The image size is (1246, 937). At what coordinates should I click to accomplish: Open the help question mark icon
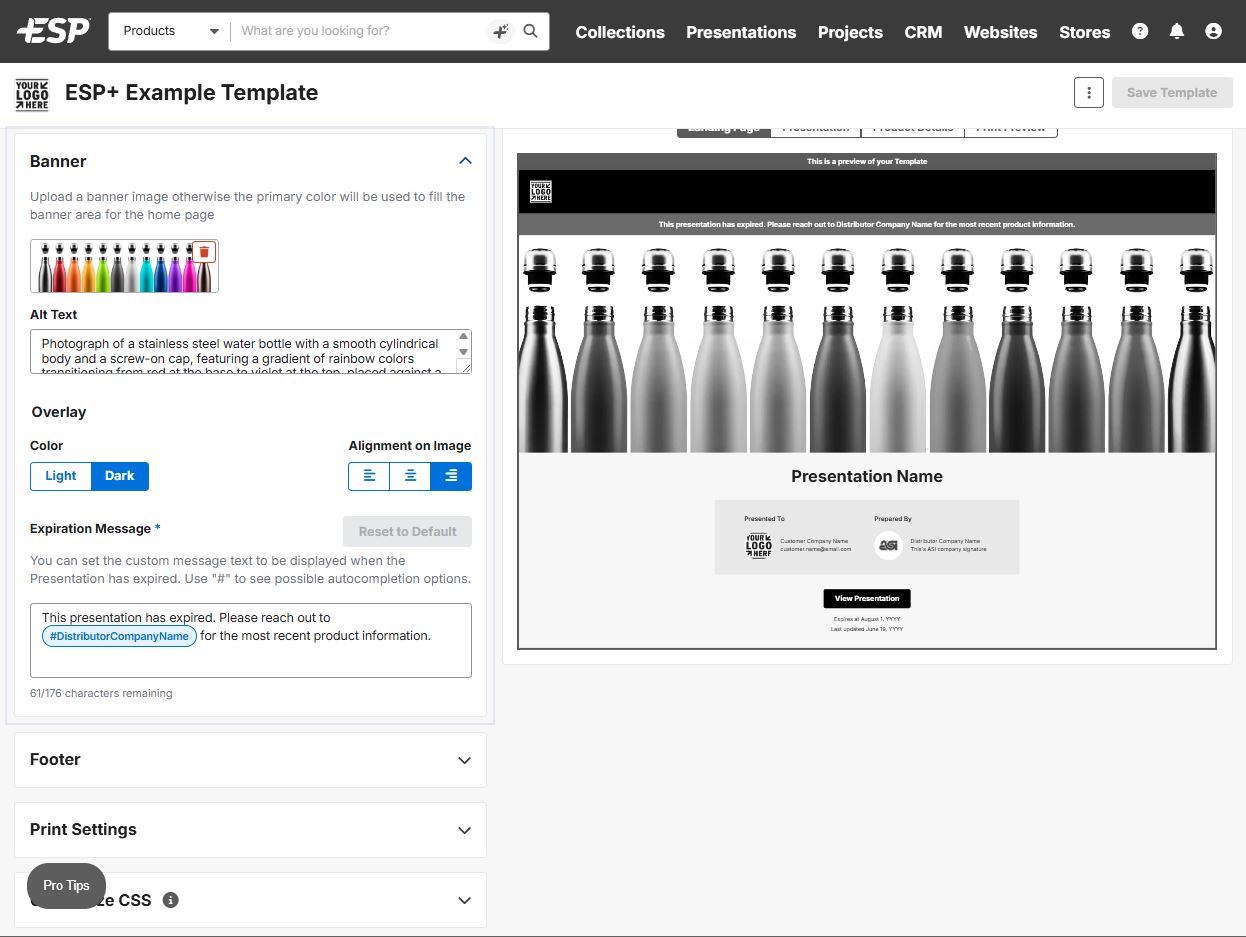(1140, 31)
